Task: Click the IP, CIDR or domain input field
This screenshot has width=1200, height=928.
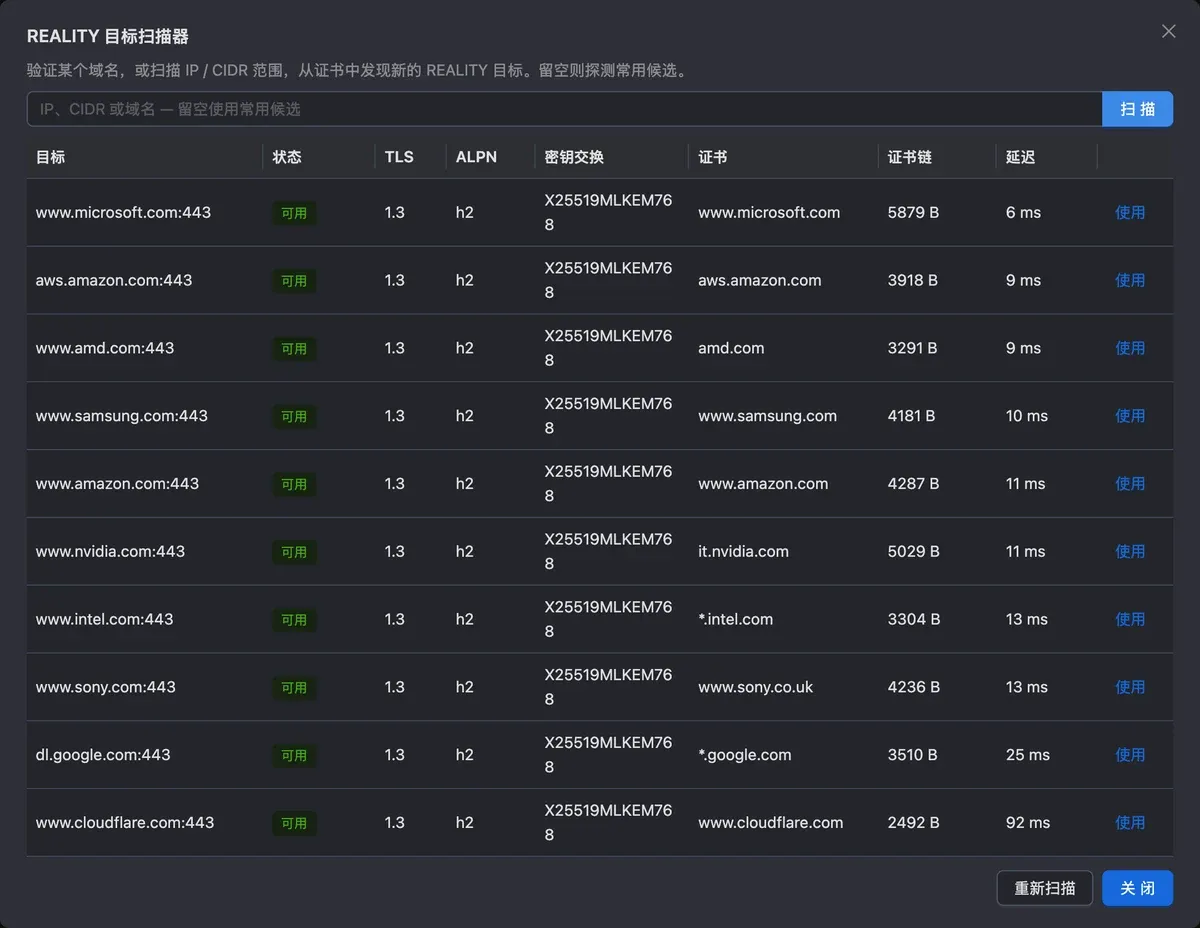Action: (564, 109)
